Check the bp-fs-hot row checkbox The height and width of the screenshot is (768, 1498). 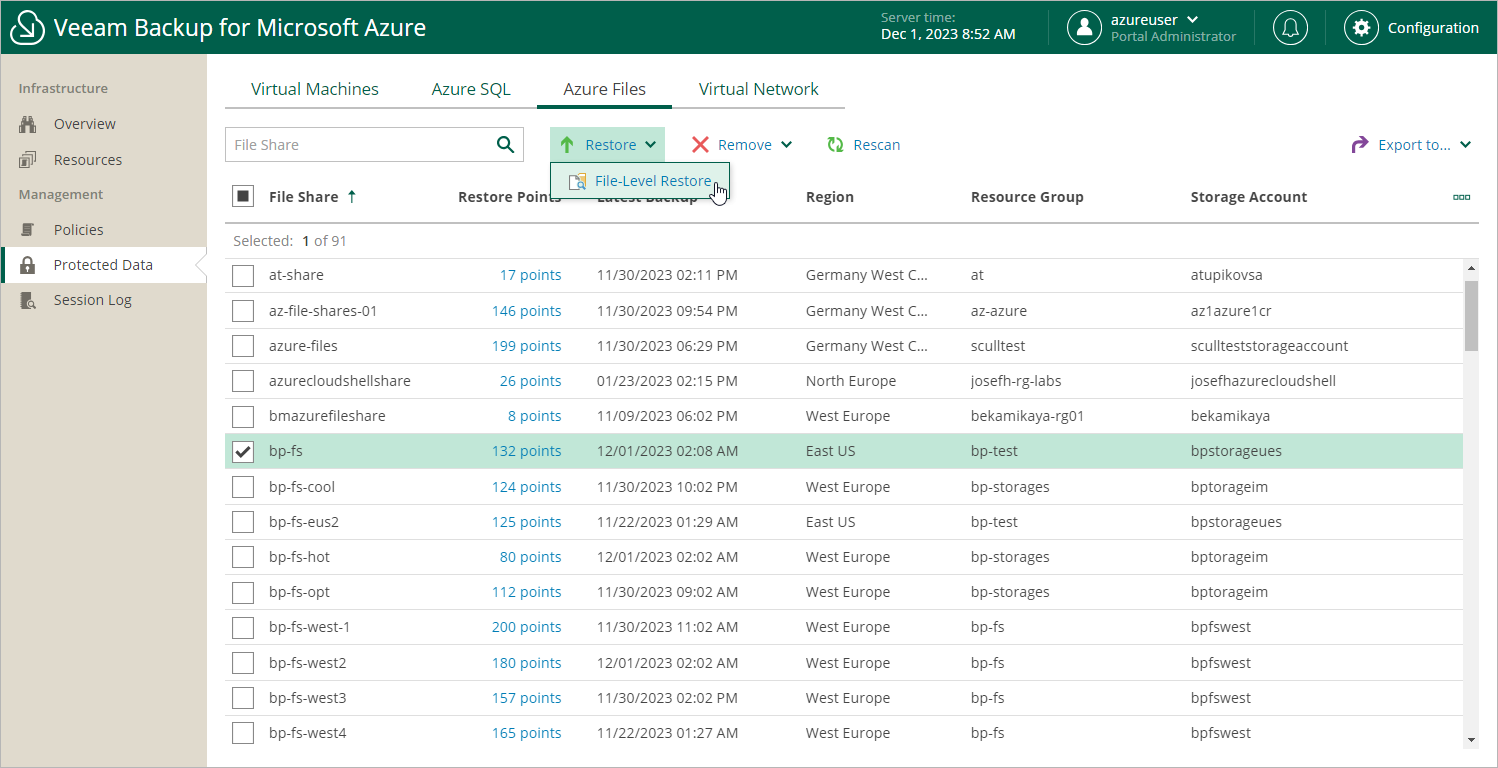pyautogui.click(x=243, y=557)
